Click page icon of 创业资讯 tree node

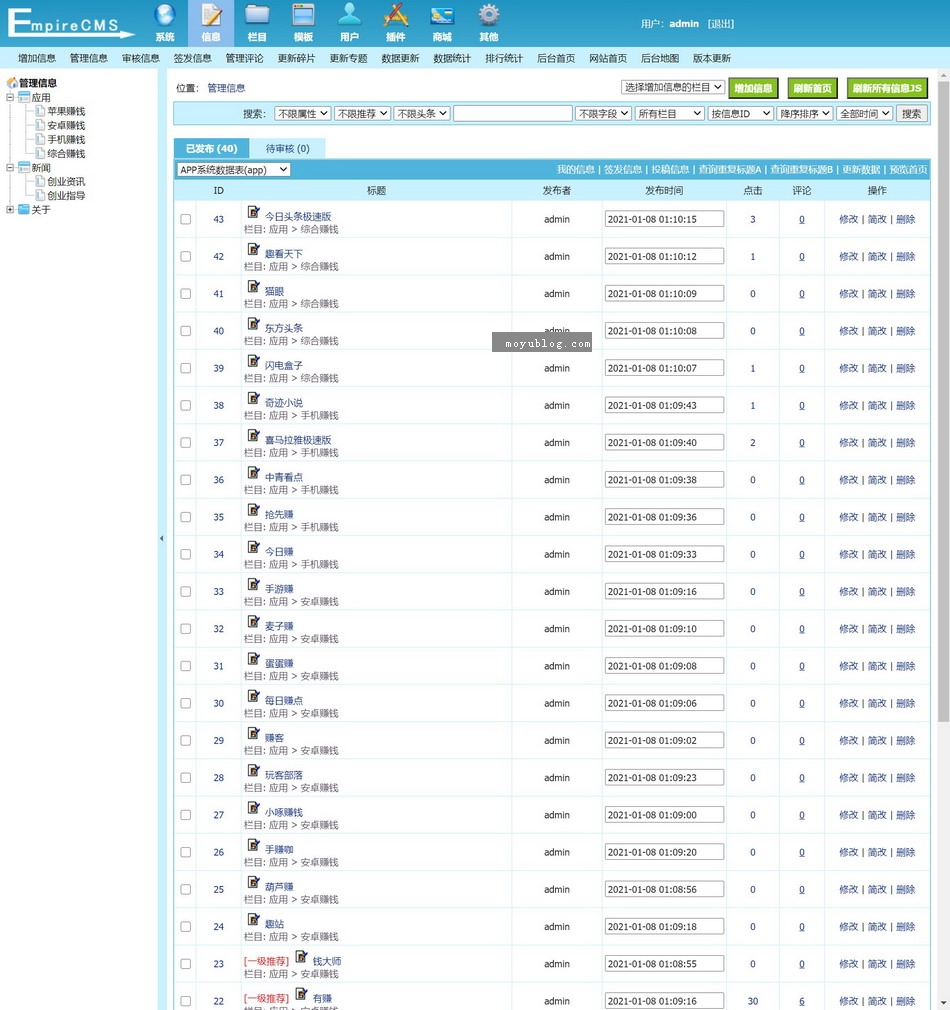[x=40, y=181]
